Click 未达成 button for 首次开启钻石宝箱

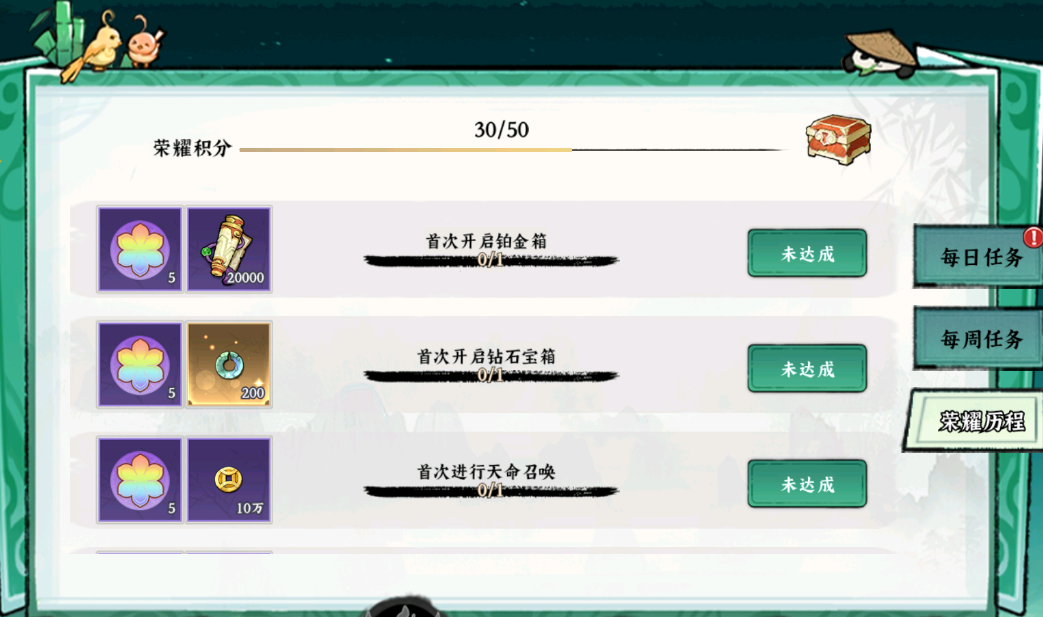click(807, 368)
